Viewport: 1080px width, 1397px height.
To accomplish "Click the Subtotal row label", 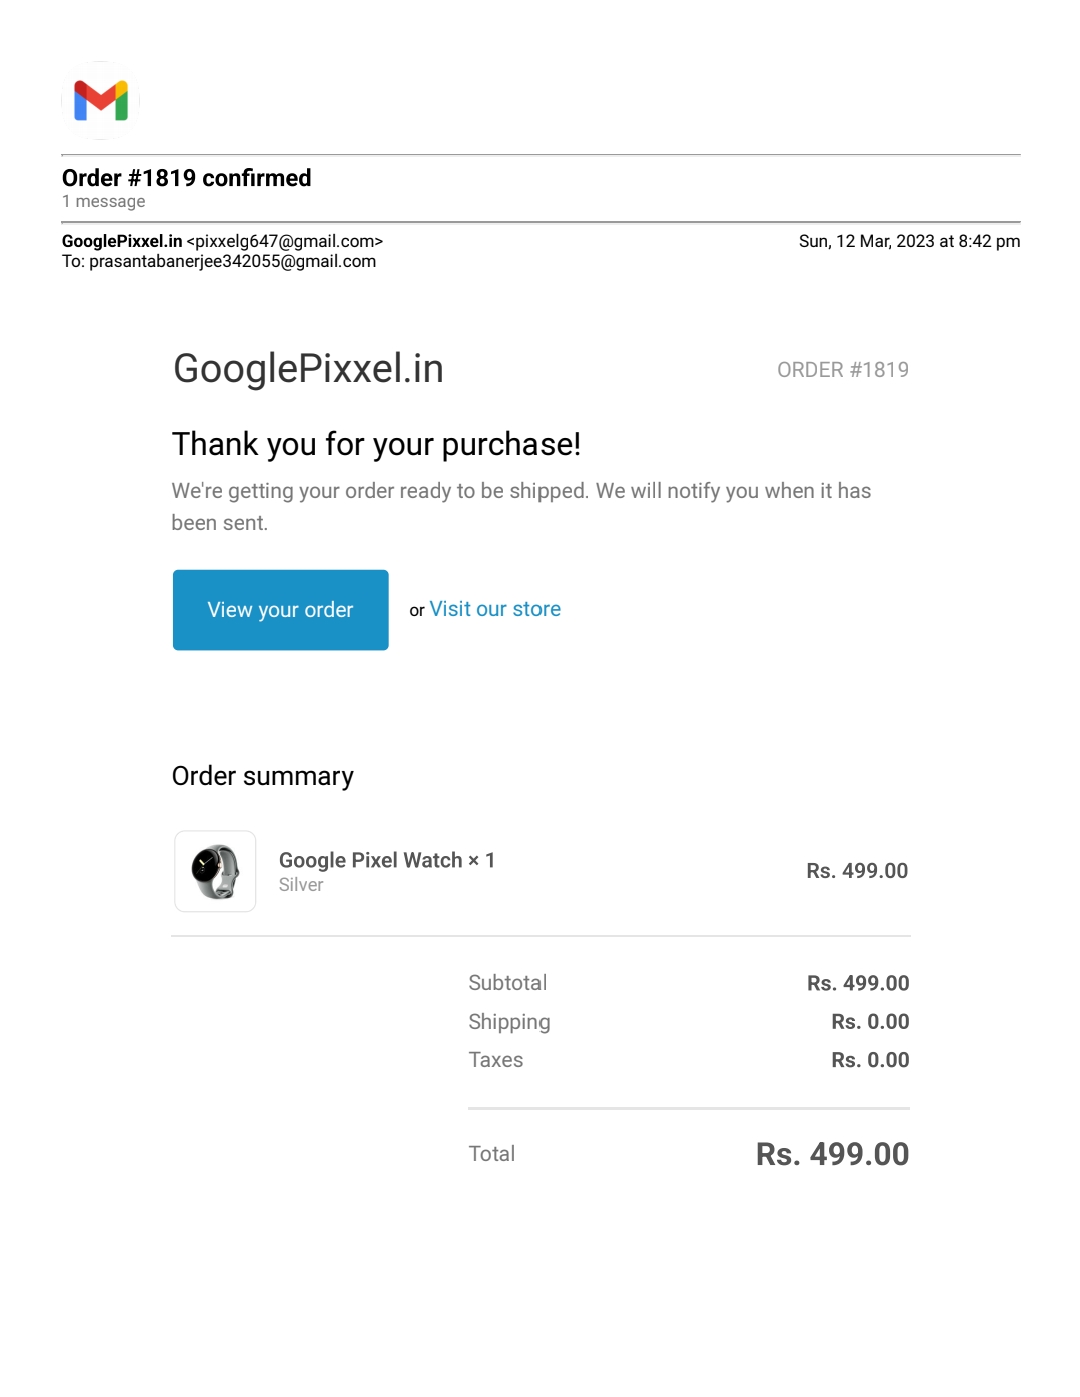I will pyautogui.click(x=508, y=983).
